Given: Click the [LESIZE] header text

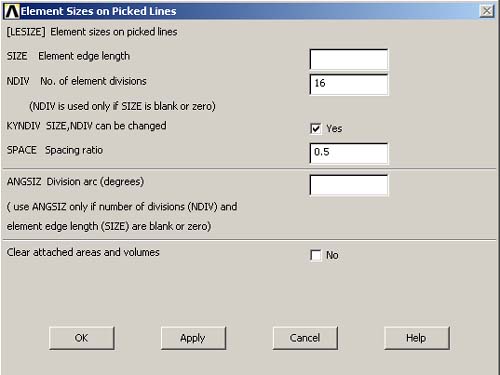Looking at the screenshot, I should click(92, 32).
